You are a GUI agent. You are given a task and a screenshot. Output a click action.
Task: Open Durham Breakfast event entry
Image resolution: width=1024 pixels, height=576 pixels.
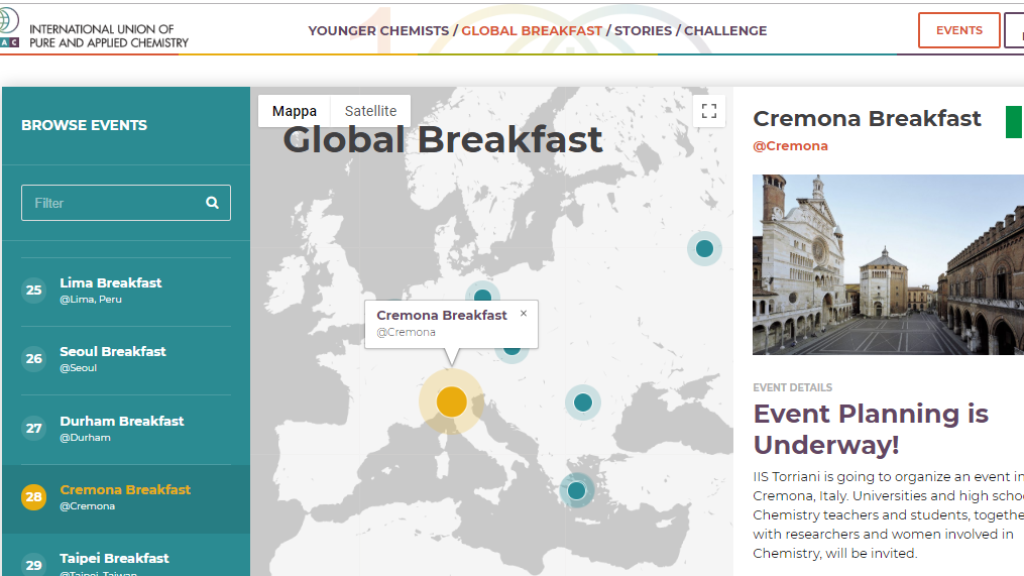pyautogui.click(x=125, y=428)
